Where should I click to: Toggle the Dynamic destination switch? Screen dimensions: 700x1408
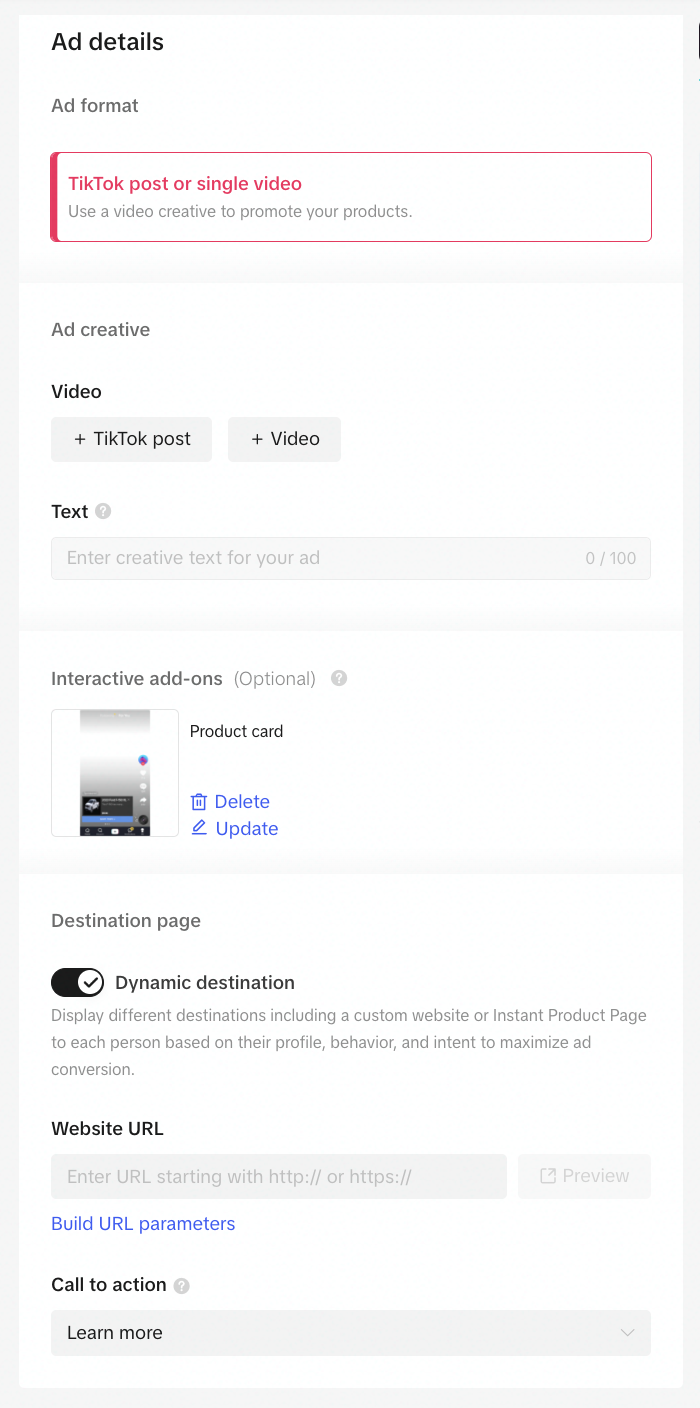click(78, 983)
